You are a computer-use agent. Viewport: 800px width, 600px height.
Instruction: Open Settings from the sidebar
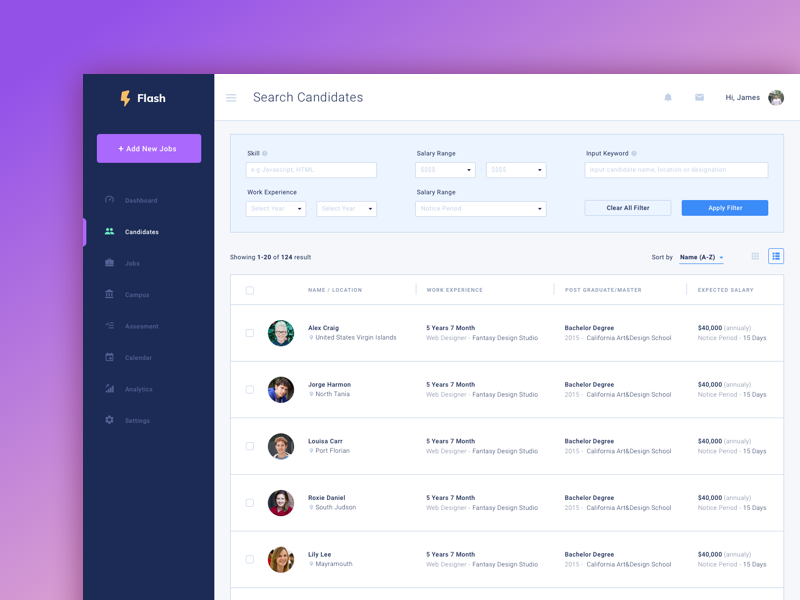point(137,420)
